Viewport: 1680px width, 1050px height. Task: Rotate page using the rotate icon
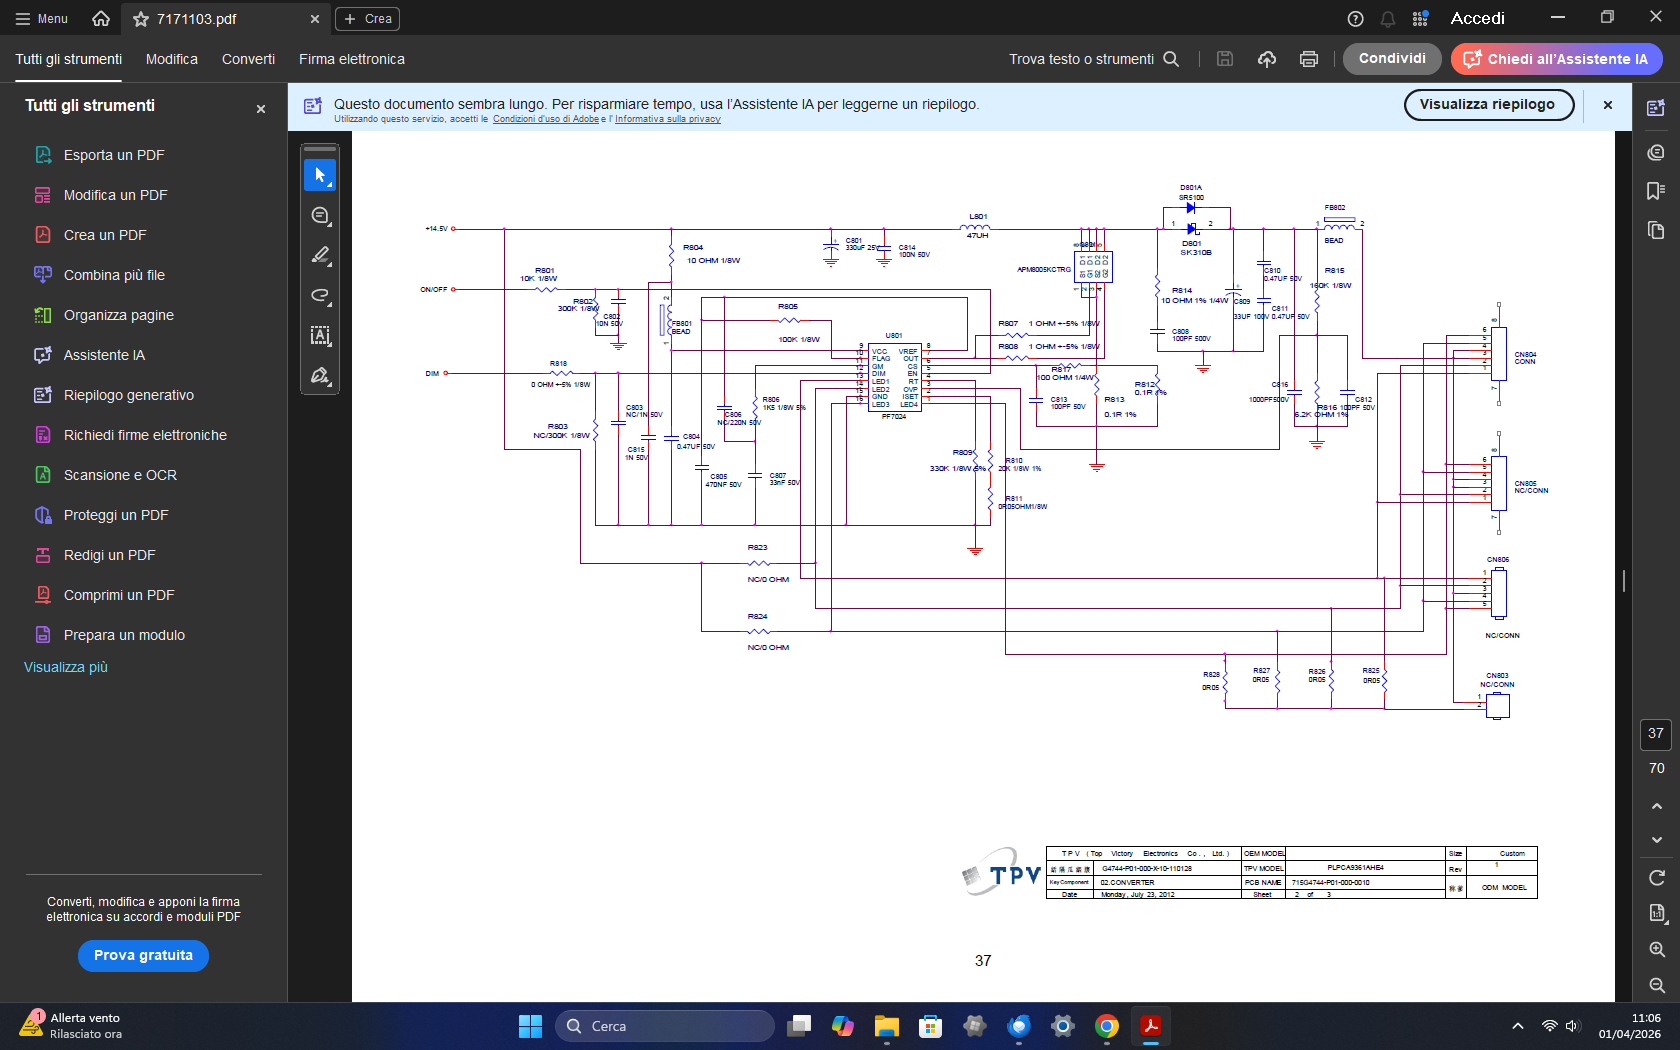coord(1657,878)
